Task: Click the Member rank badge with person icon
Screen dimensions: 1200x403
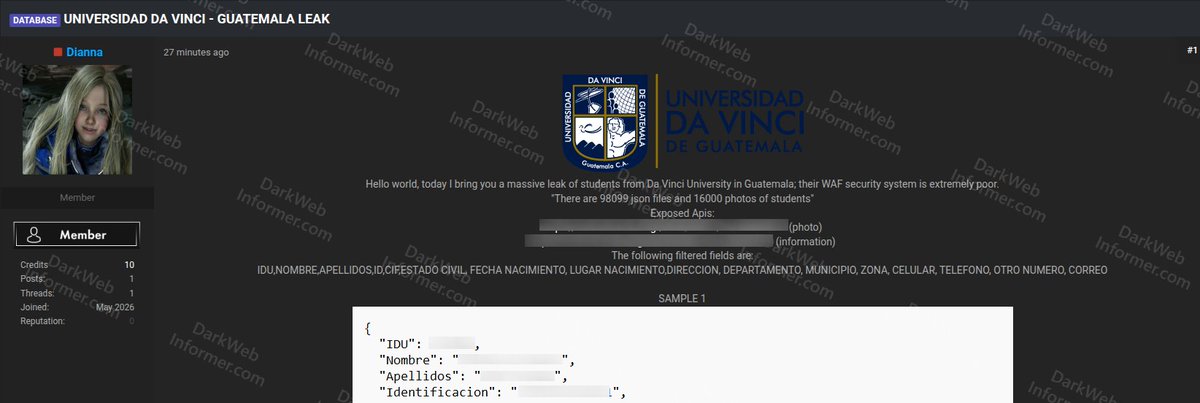Action: [x=77, y=235]
